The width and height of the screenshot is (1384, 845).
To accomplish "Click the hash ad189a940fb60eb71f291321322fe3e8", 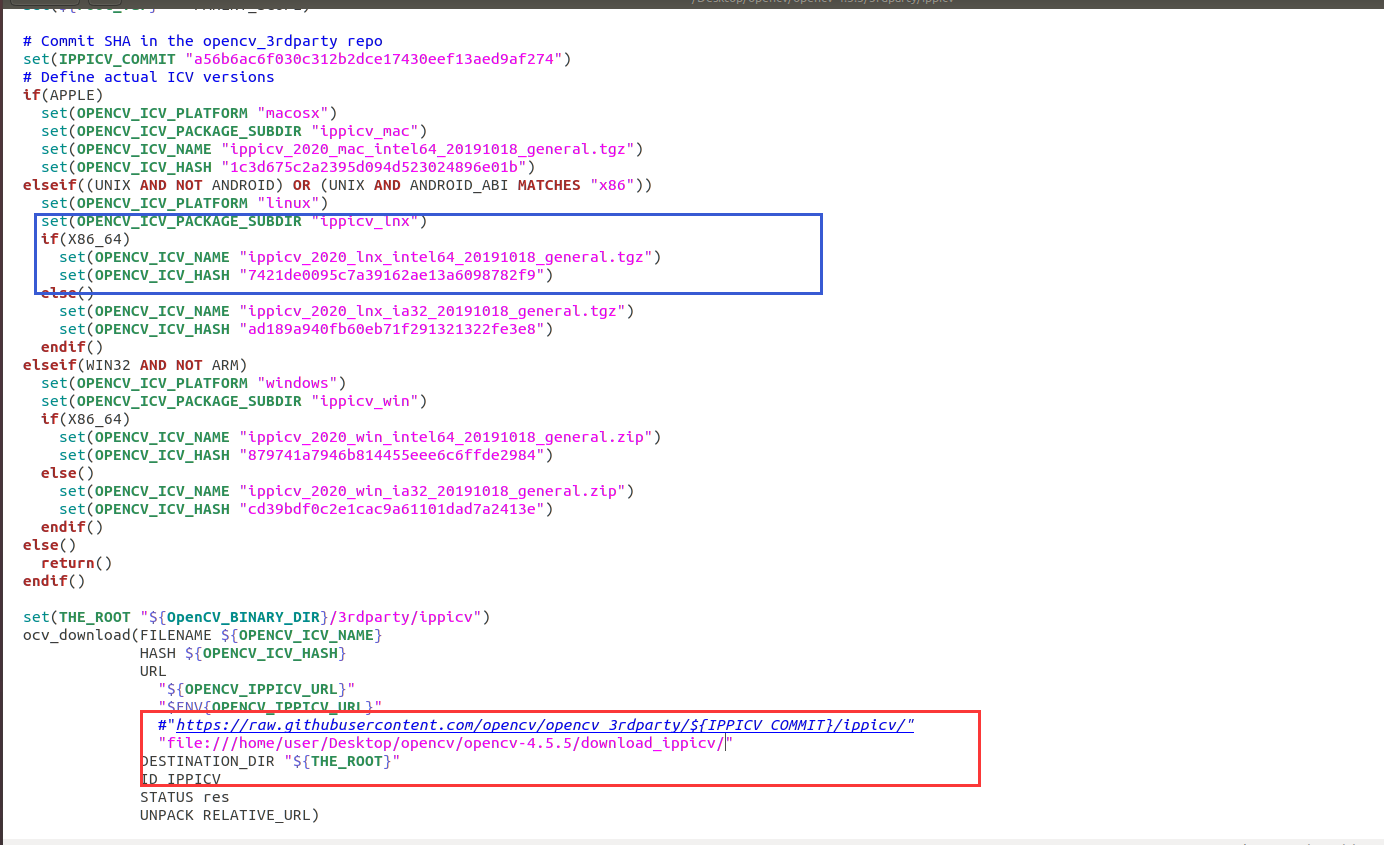I will click(392, 329).
